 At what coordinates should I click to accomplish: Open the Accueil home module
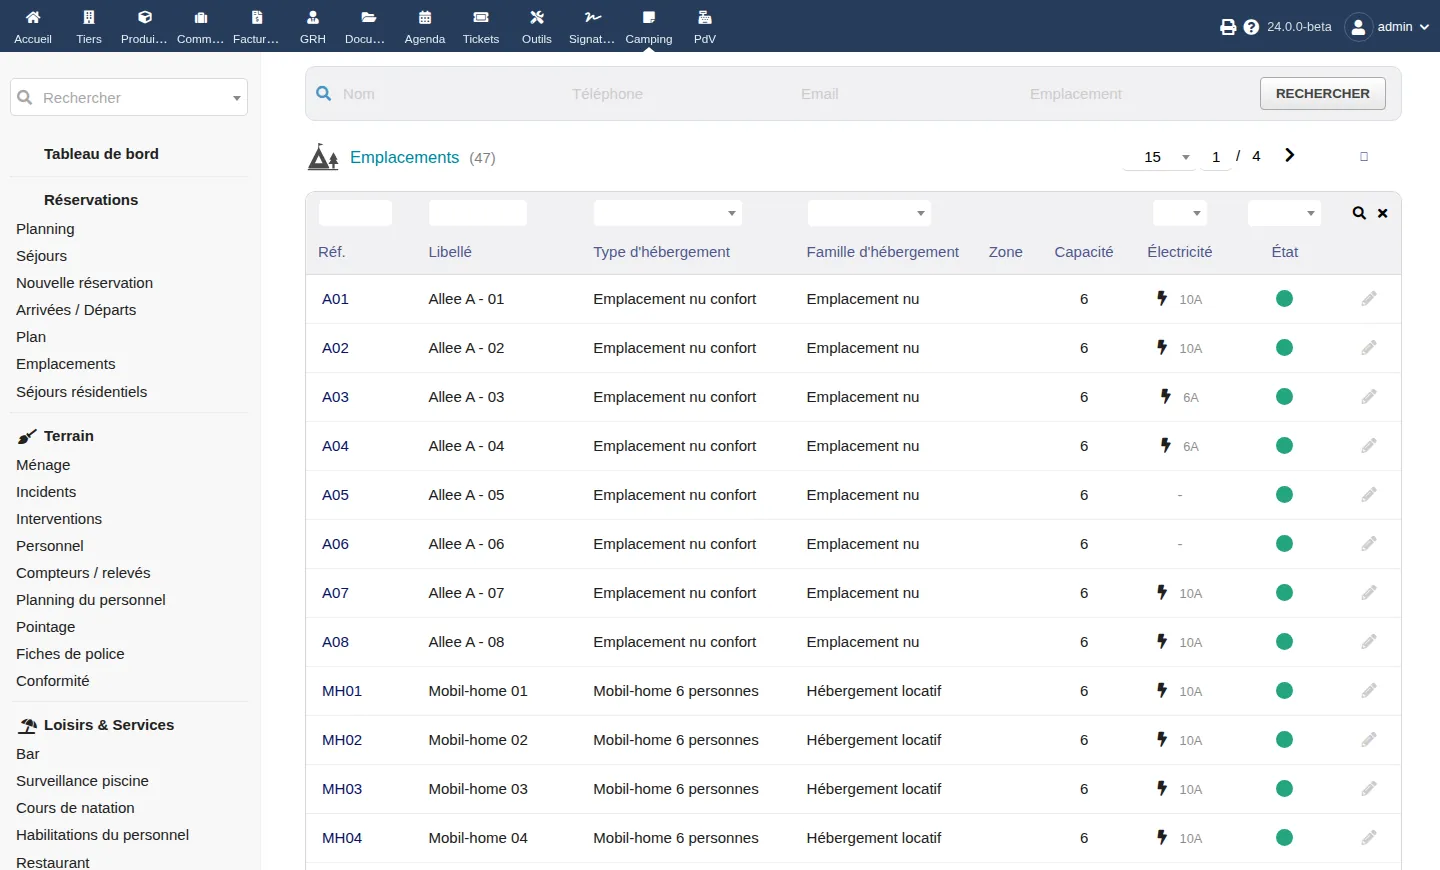coord(33,27)
